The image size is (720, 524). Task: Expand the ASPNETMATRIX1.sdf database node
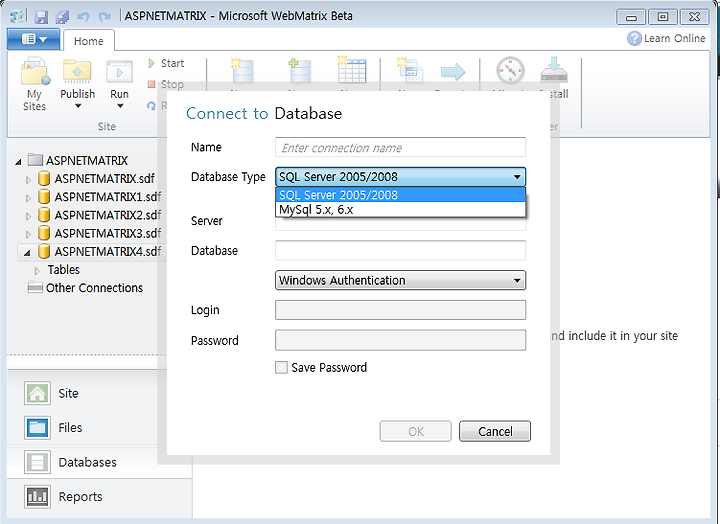28,198
